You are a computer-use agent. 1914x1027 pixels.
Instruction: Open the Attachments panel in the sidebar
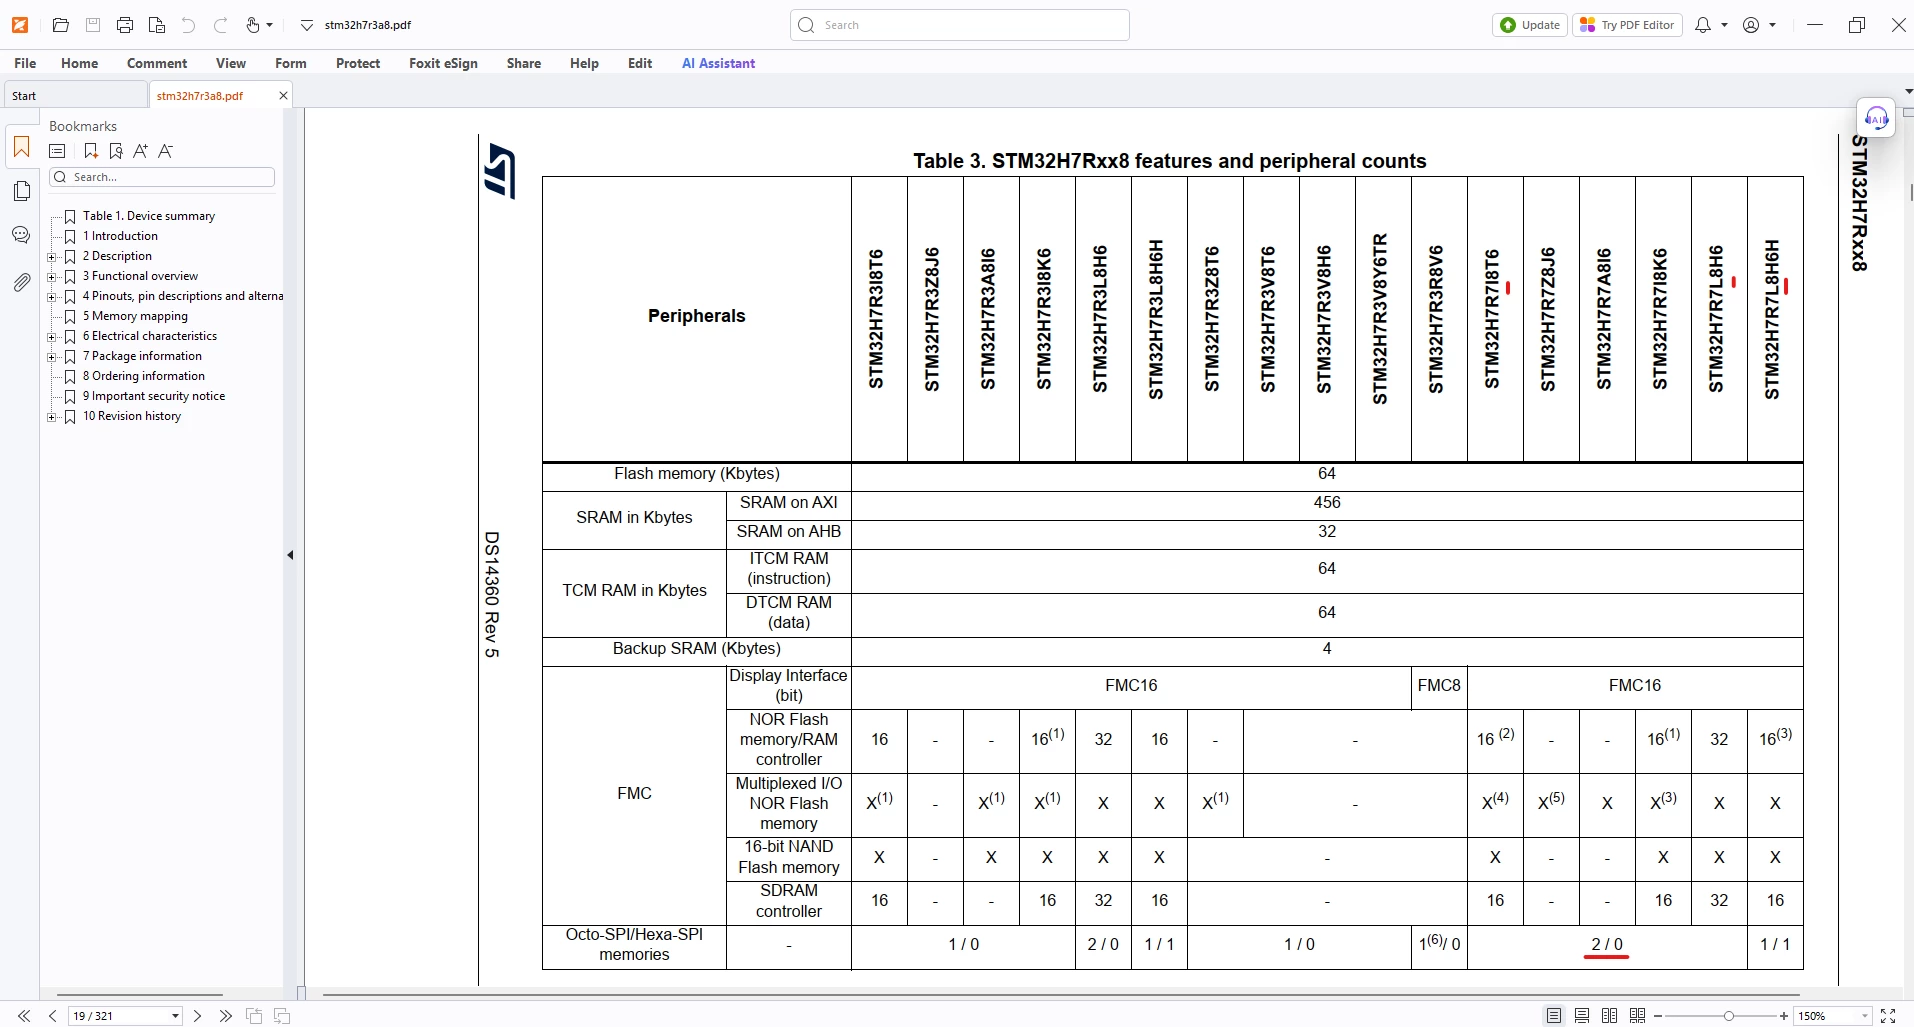(x=21, y=283)
